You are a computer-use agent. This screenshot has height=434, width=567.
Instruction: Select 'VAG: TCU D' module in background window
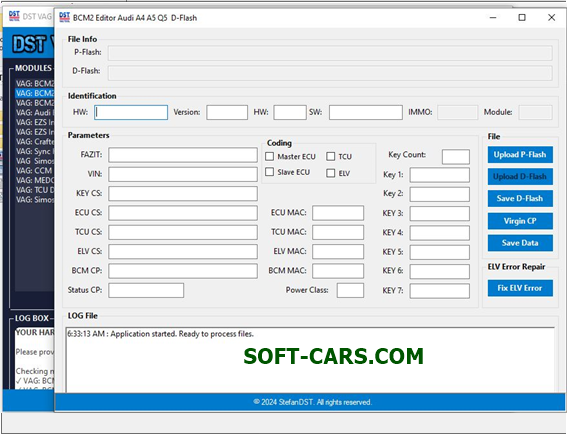tap(34, 190)
